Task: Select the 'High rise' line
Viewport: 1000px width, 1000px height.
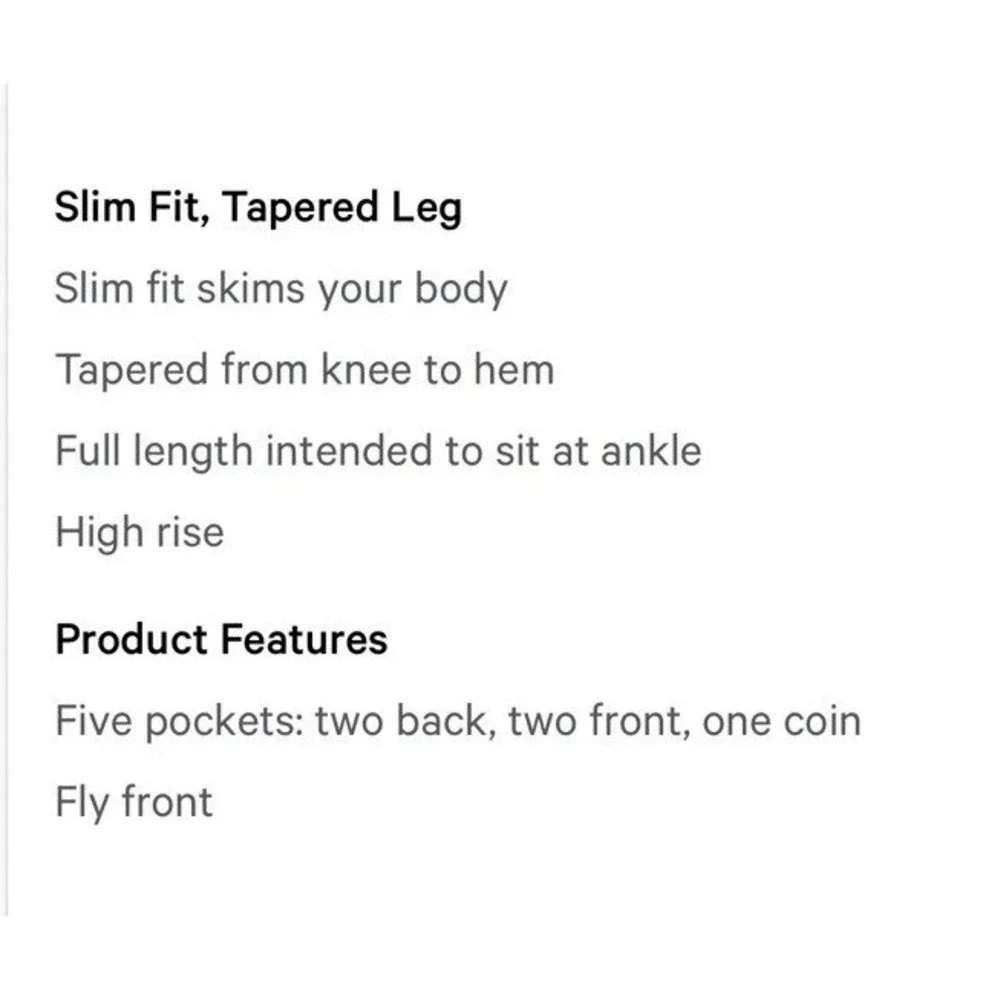Action: (140, 533)
